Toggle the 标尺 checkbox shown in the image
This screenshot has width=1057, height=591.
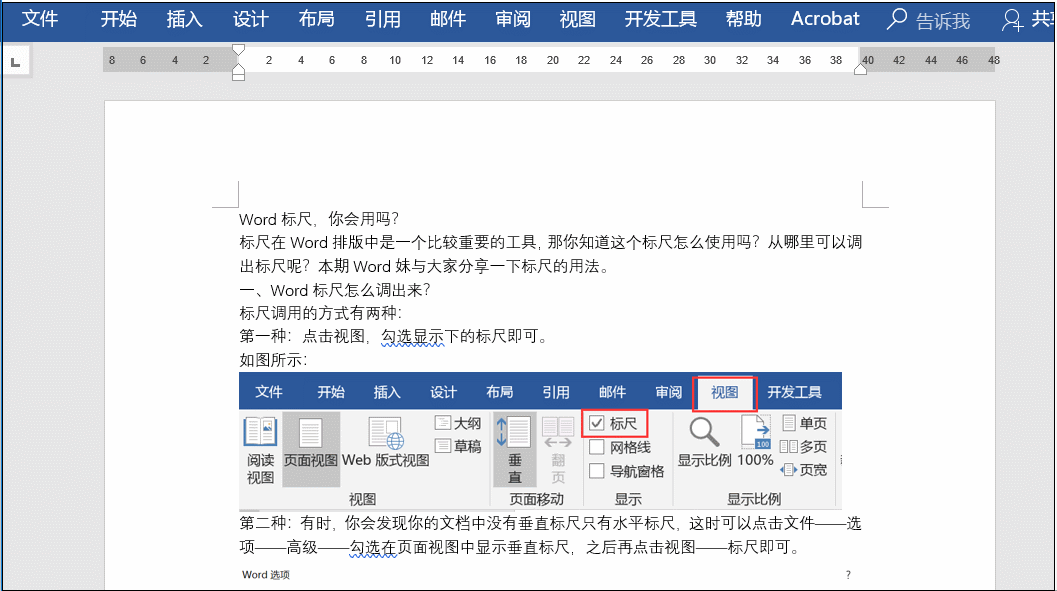tap(597, 421)
